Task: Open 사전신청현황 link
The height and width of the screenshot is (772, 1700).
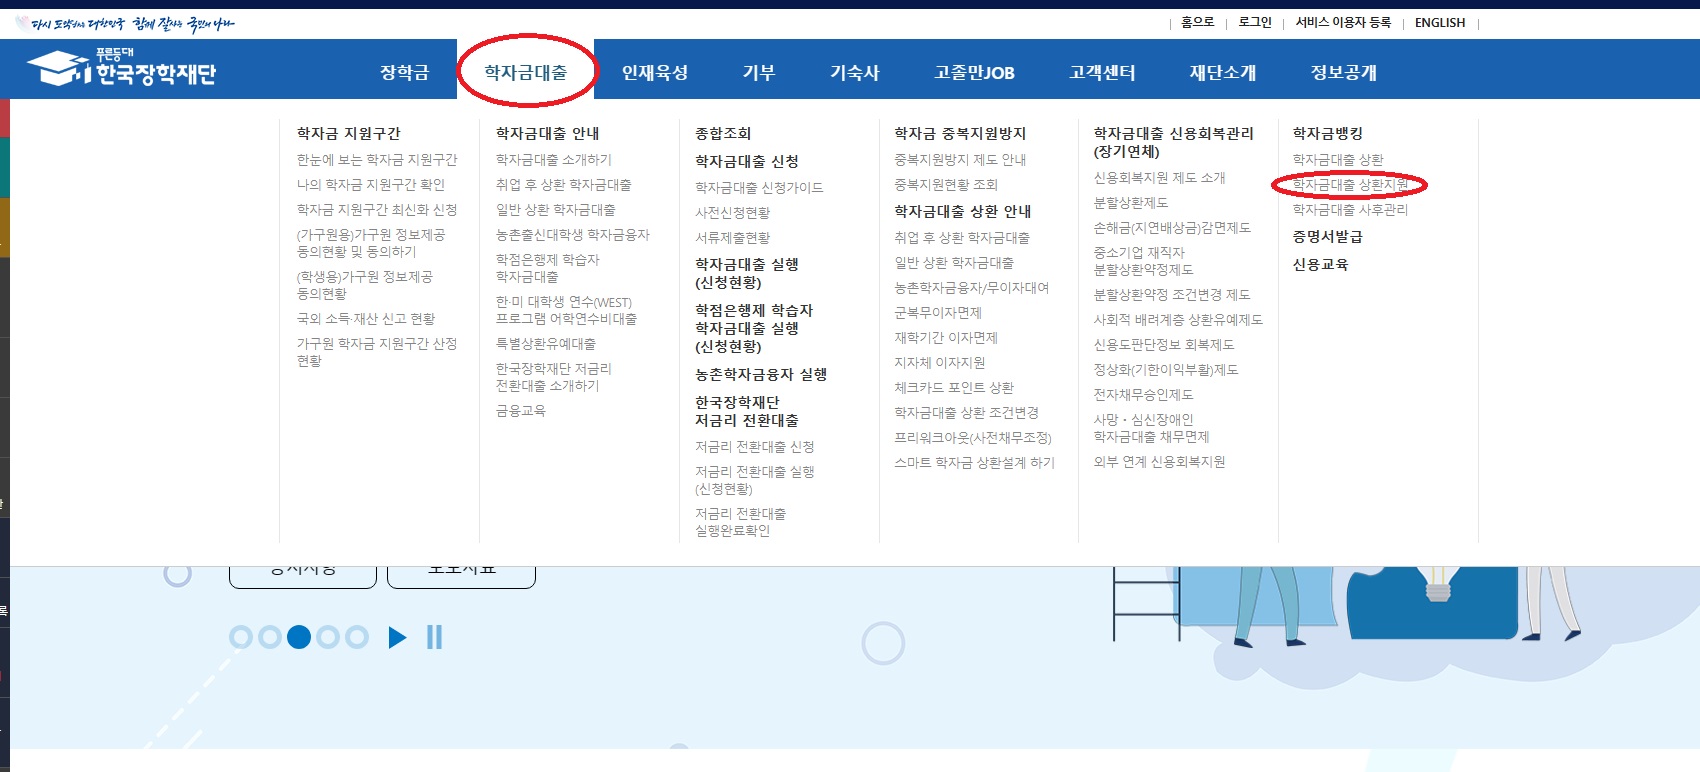Action: [732, 212]
